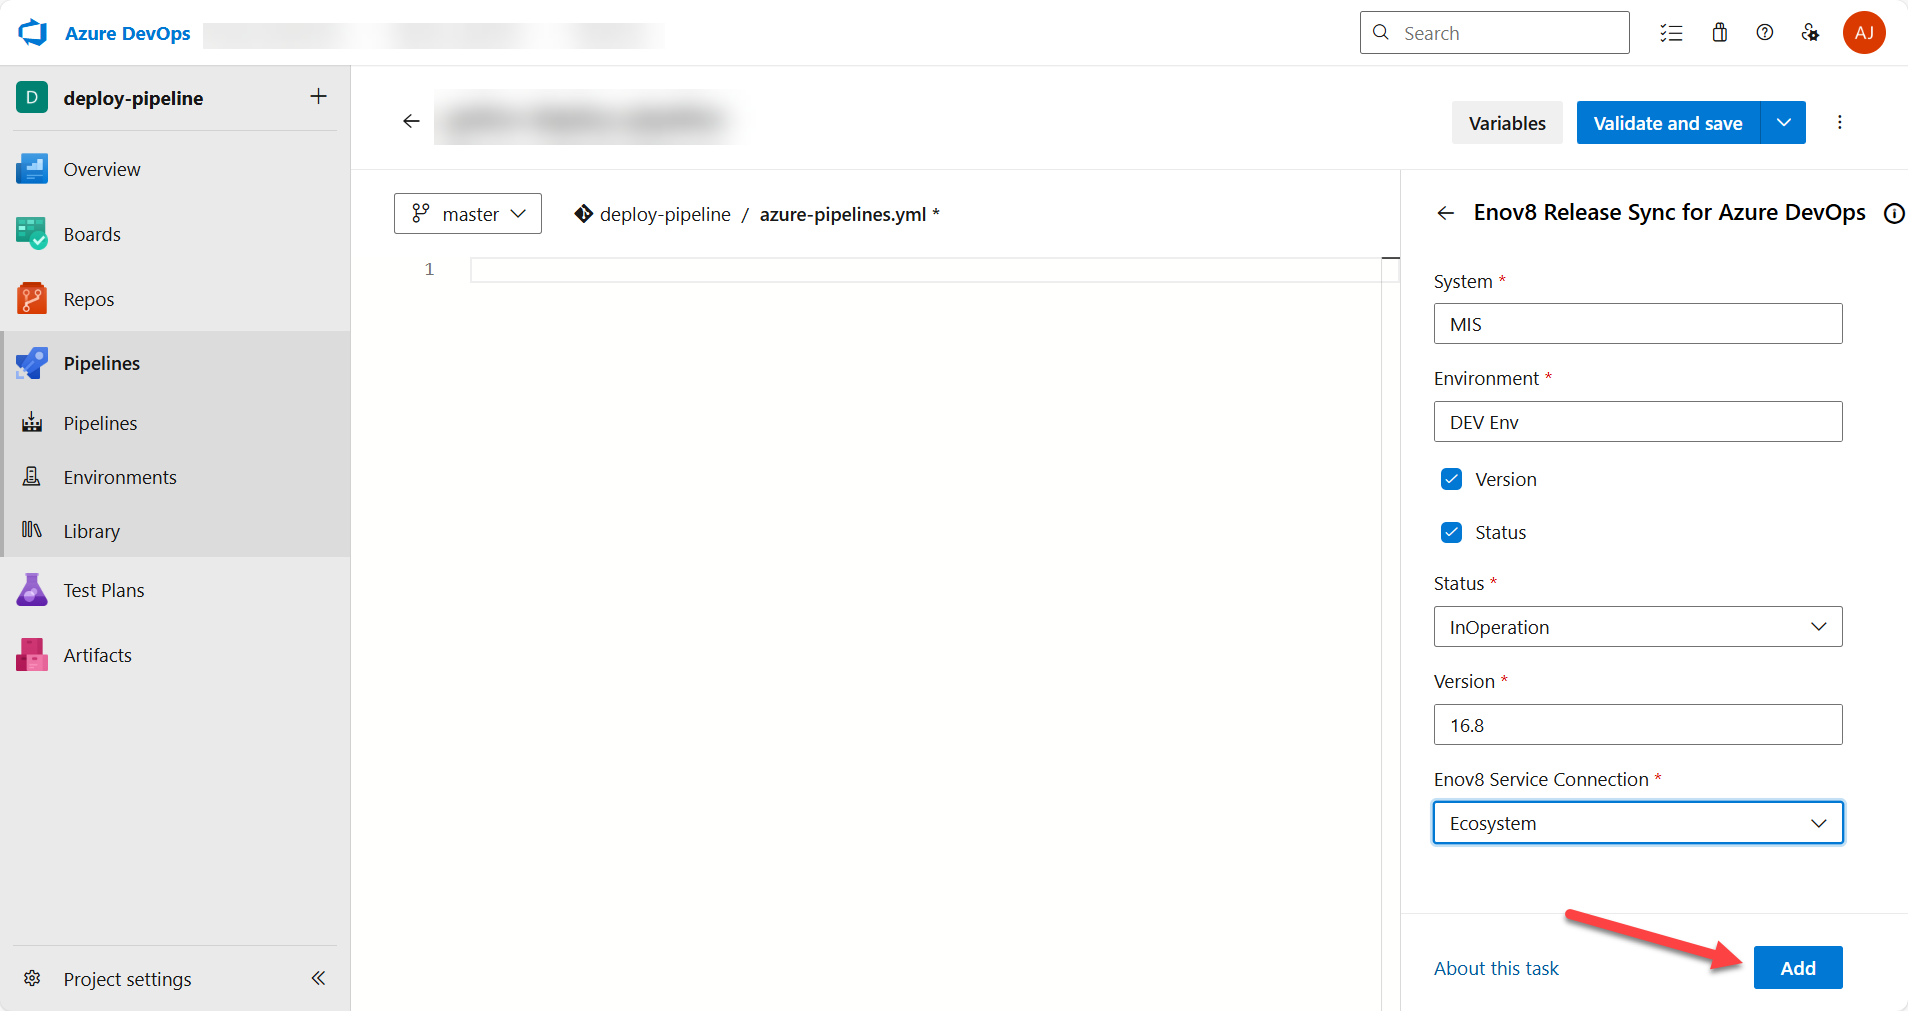Click the Version input field with 16.8
Viewport: 1908px width, 1011px height.
tap(1637, 725)
